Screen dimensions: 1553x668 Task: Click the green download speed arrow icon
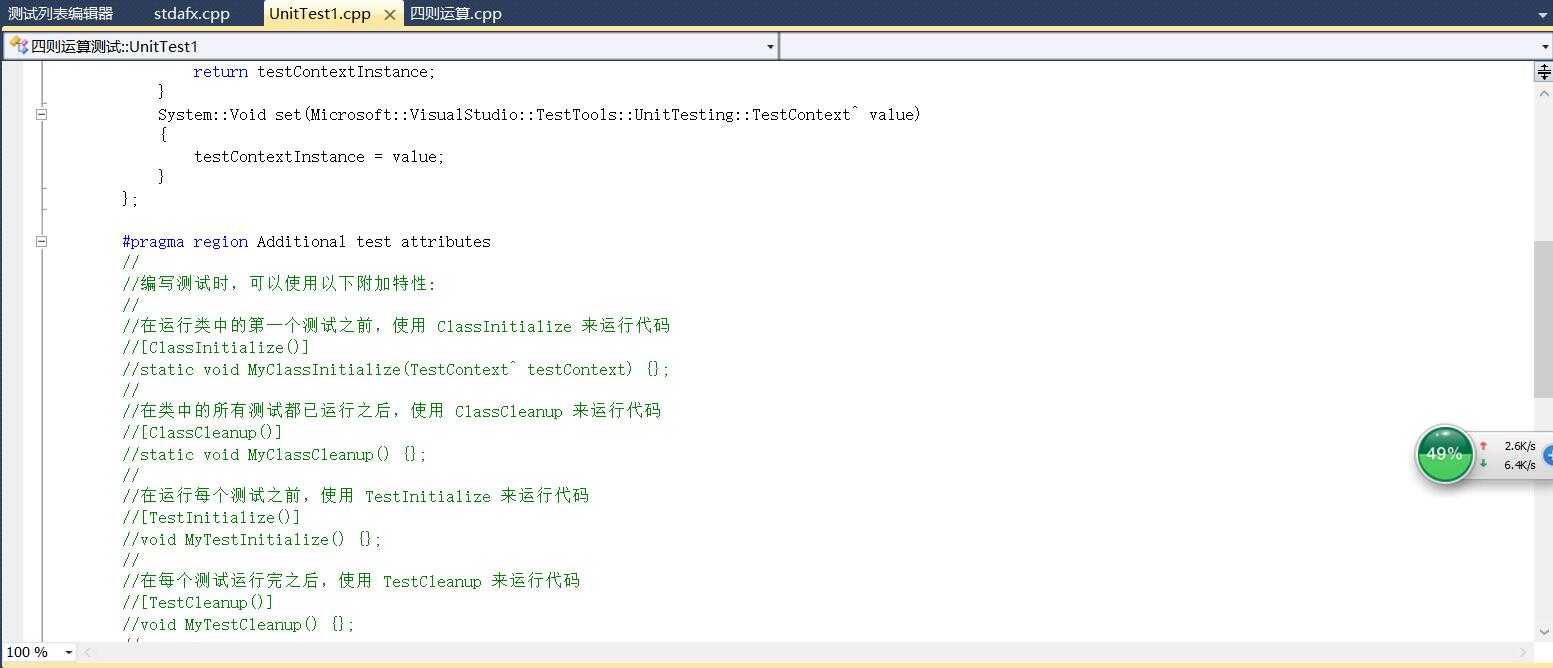[1484, 464]
